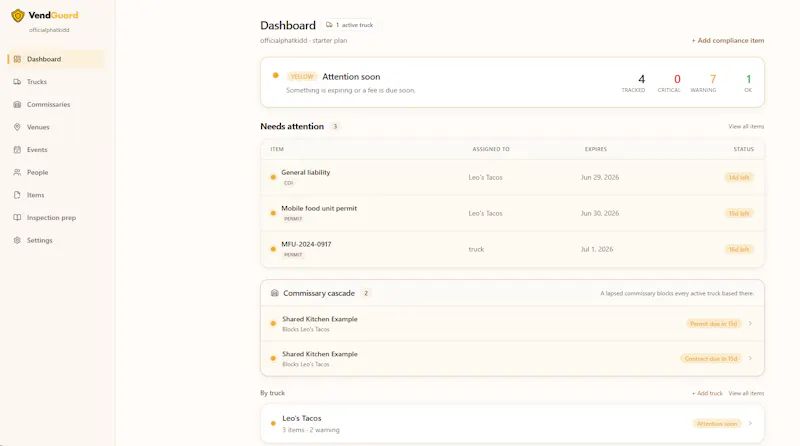Expand Shared Kitchen Example Permit due row chevron
Screen dimensions: 800x446
(750, 324)
